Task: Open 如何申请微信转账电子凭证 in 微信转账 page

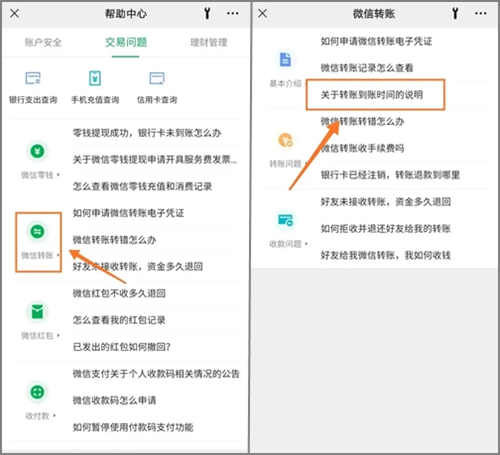Action: tap(376, 41)
